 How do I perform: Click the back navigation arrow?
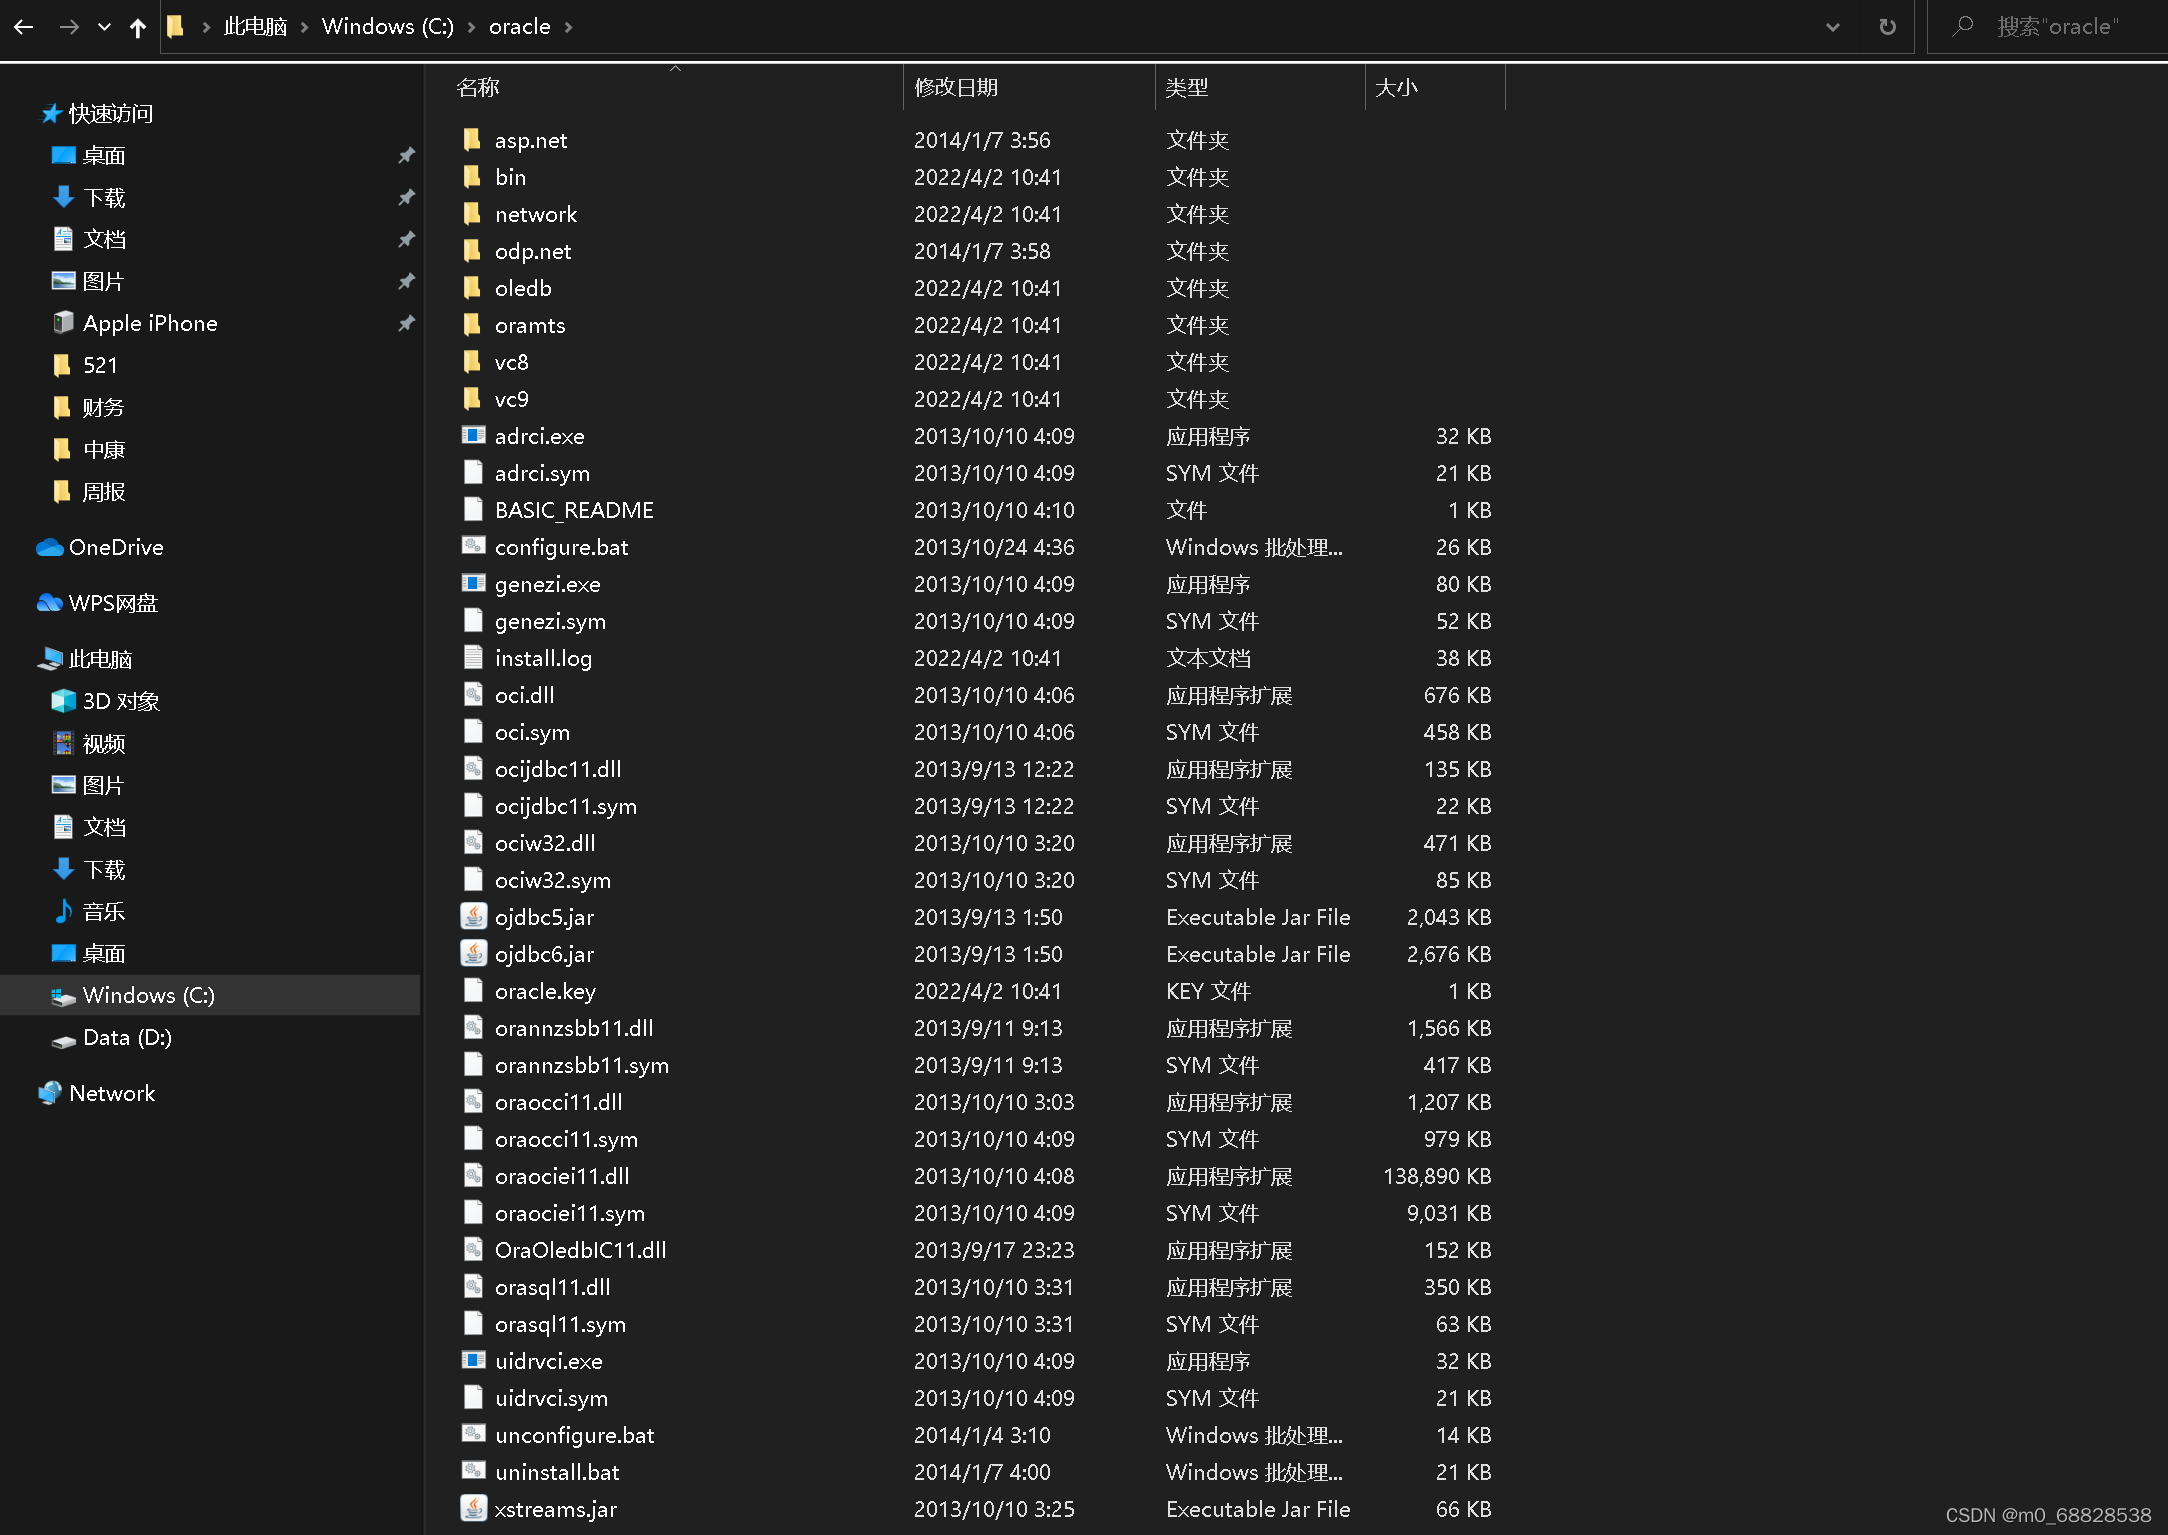point(24,27)
